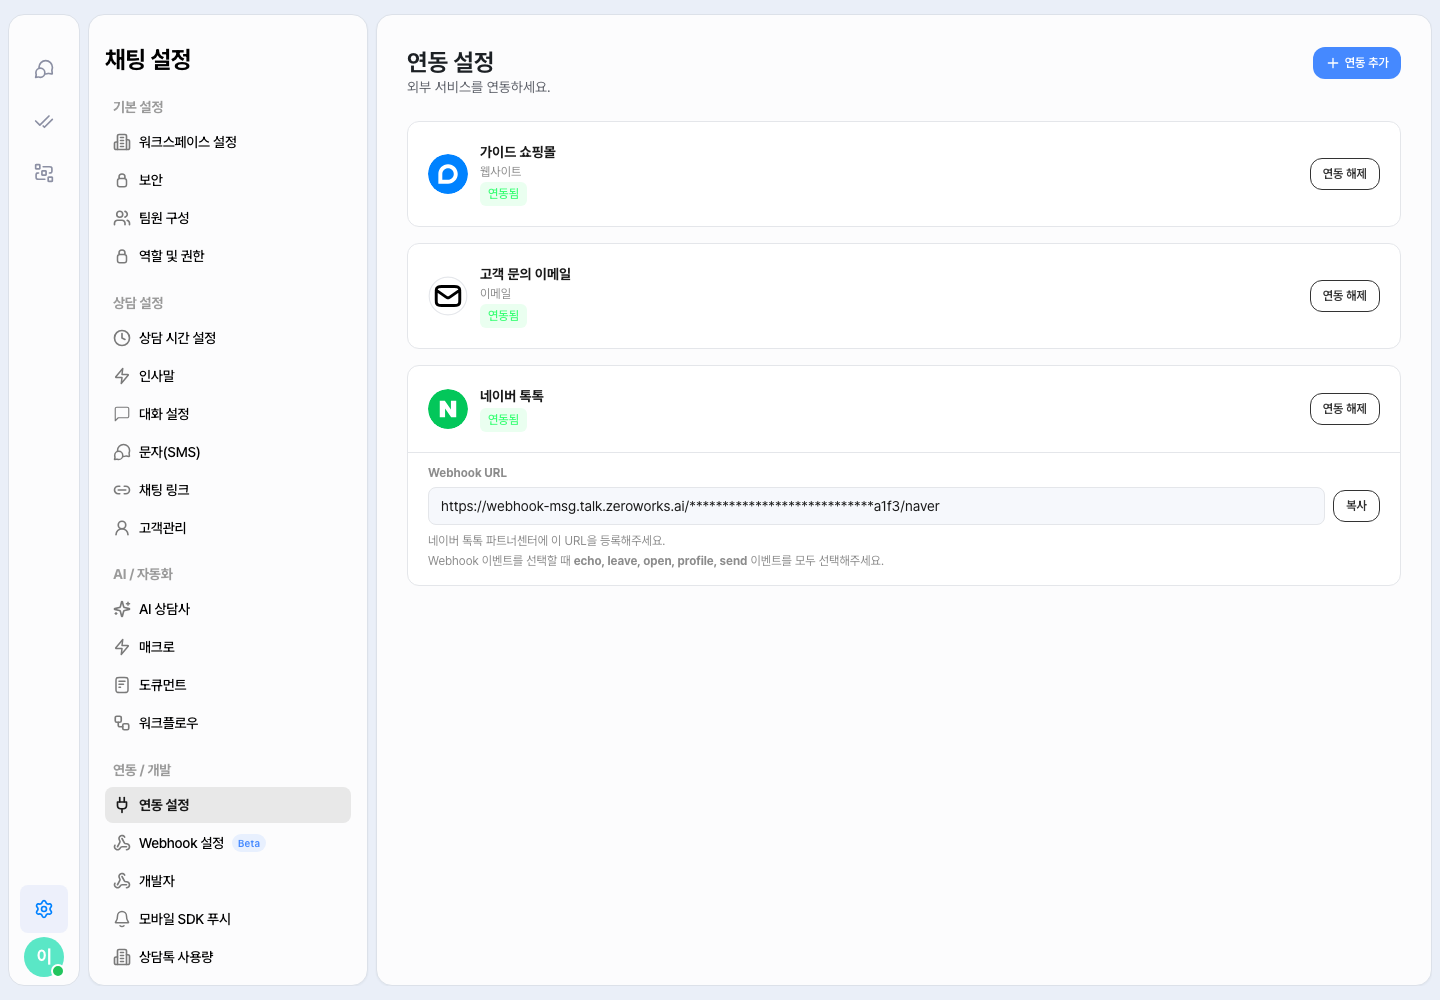
Task: Click the 연동됨 badge under 네이버 톡톡
Action: click(x=504, y=420)
